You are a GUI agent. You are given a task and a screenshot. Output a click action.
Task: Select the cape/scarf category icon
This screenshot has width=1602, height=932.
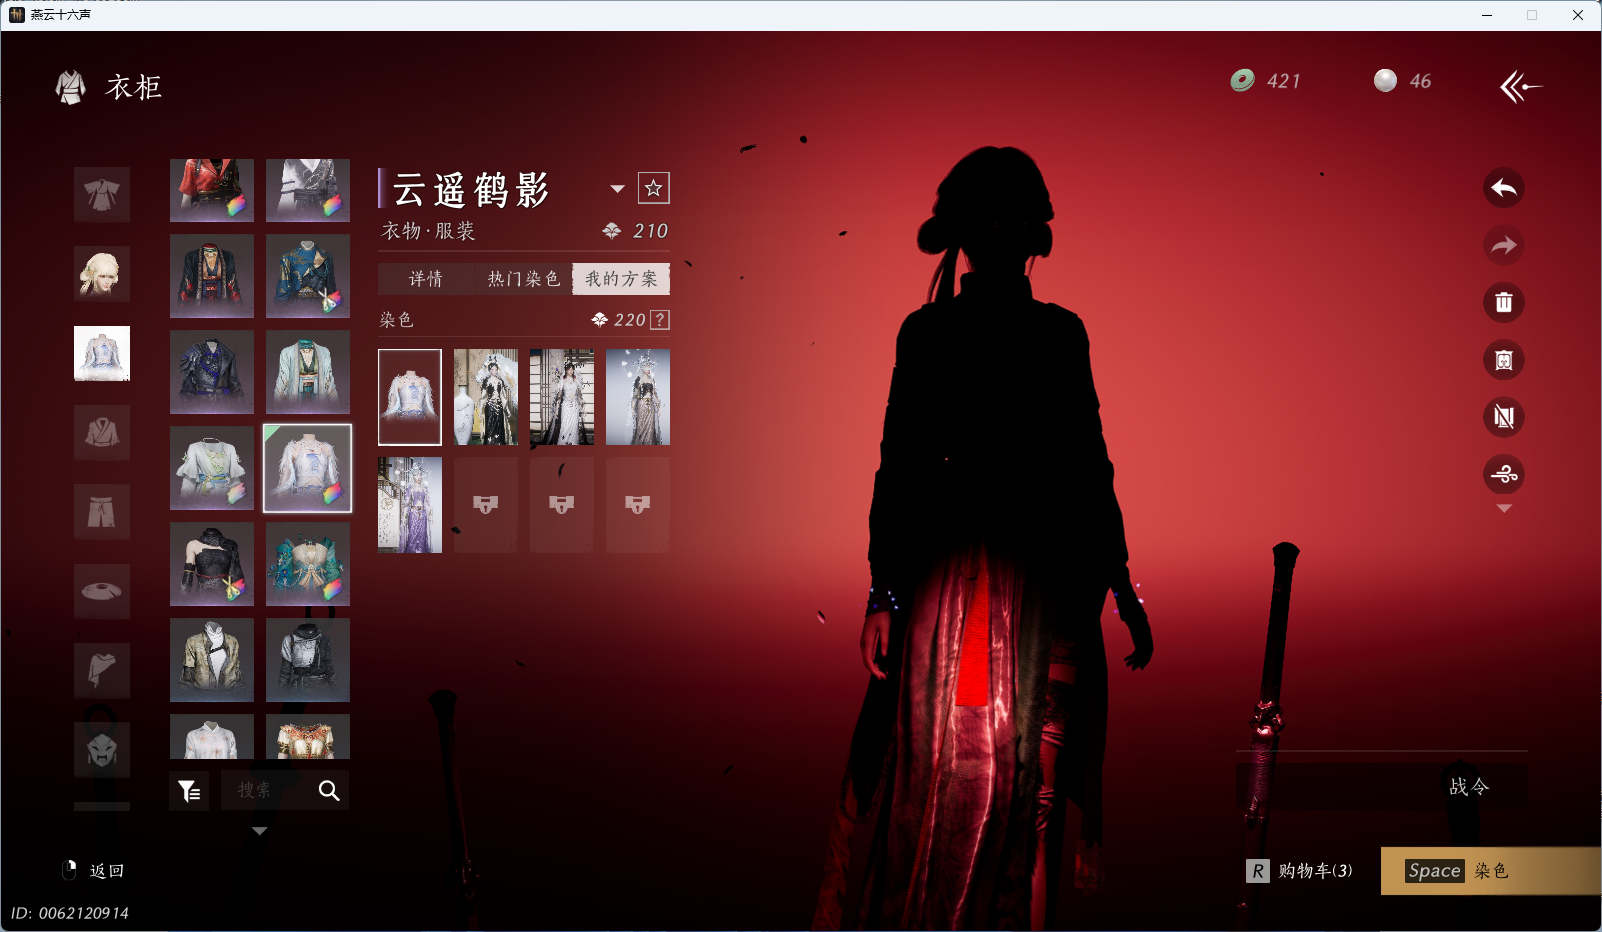101,670
